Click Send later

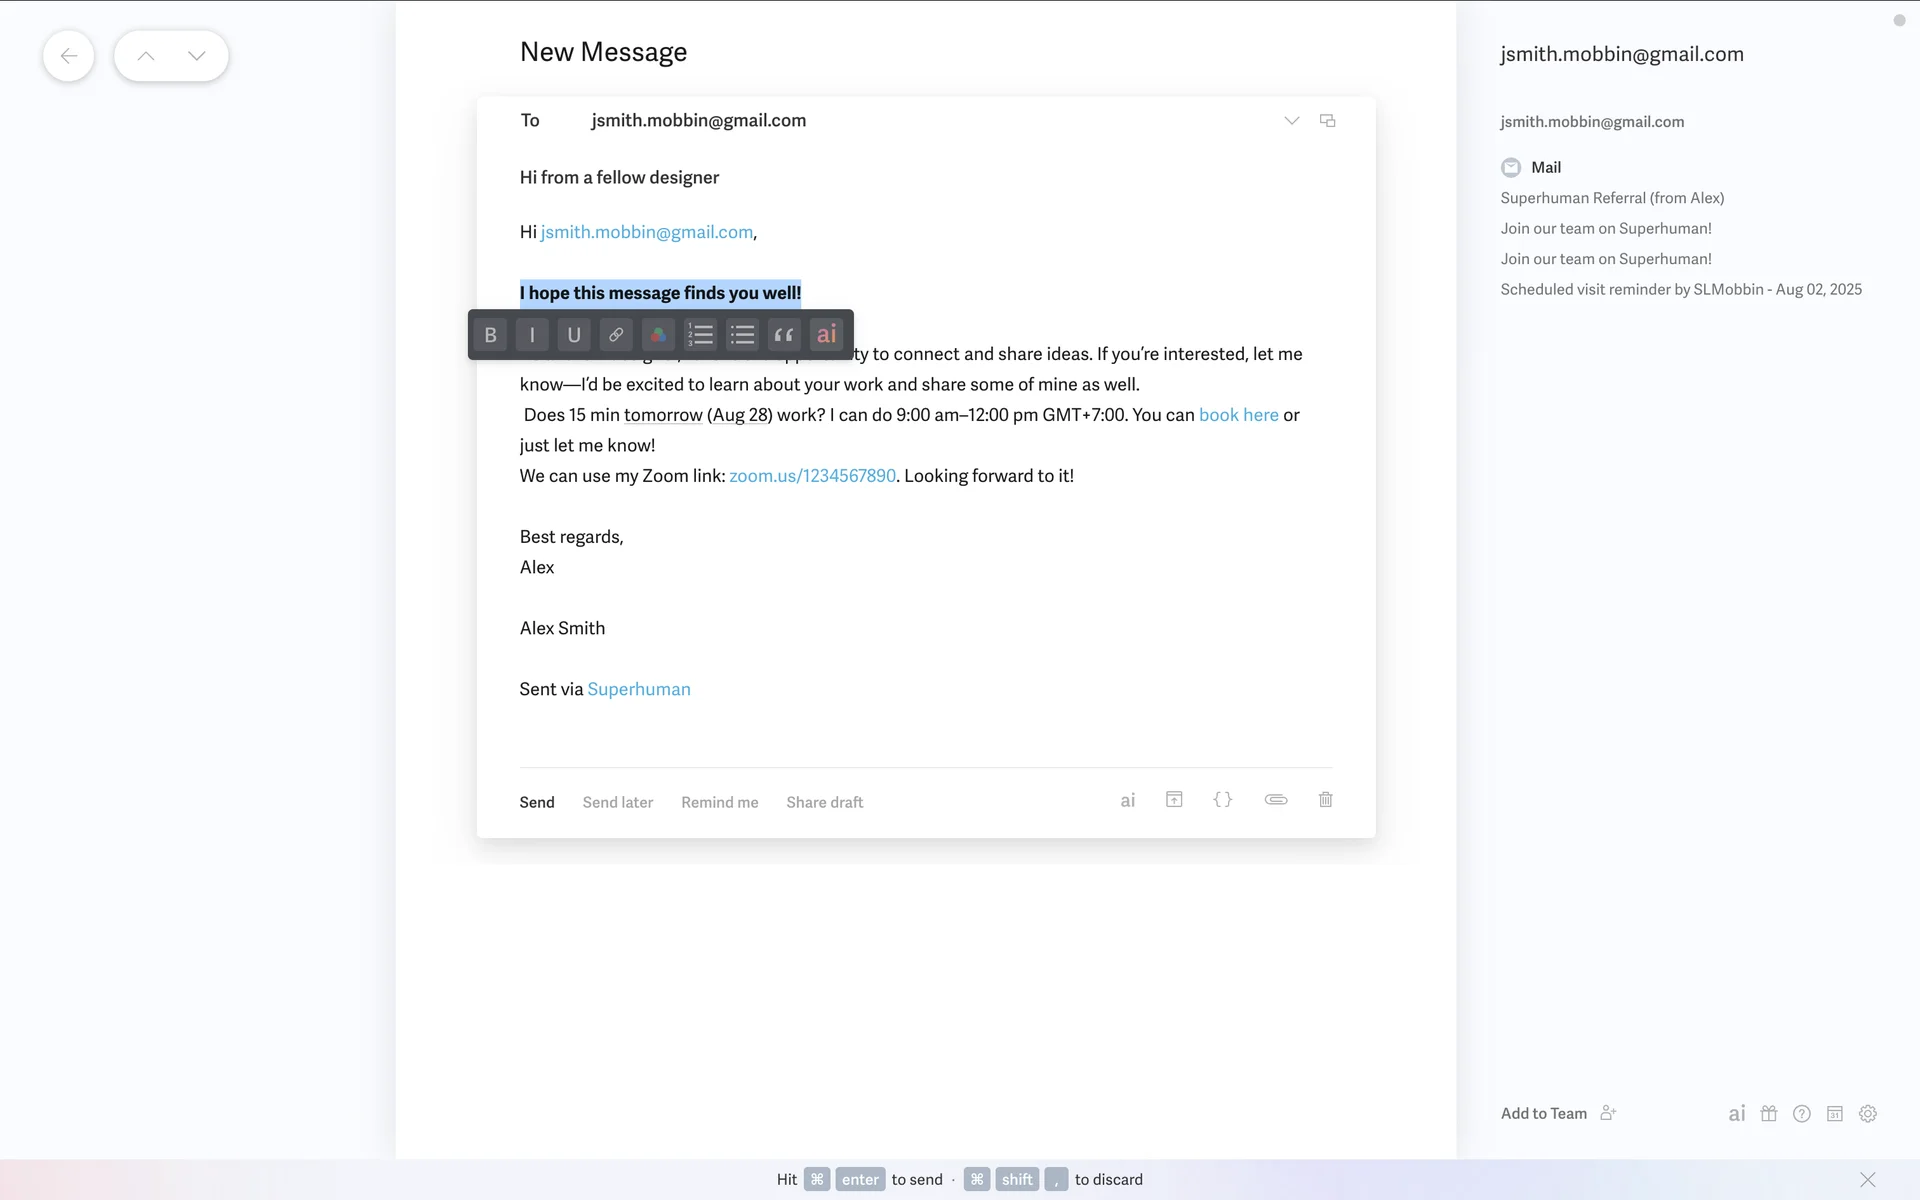[617, 802]
